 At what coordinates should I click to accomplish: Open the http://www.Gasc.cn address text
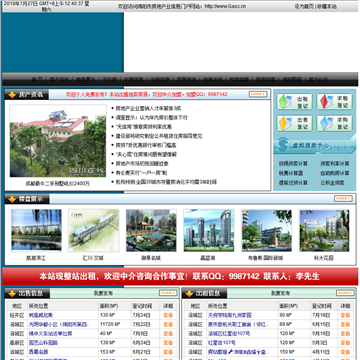pos(225,6)
